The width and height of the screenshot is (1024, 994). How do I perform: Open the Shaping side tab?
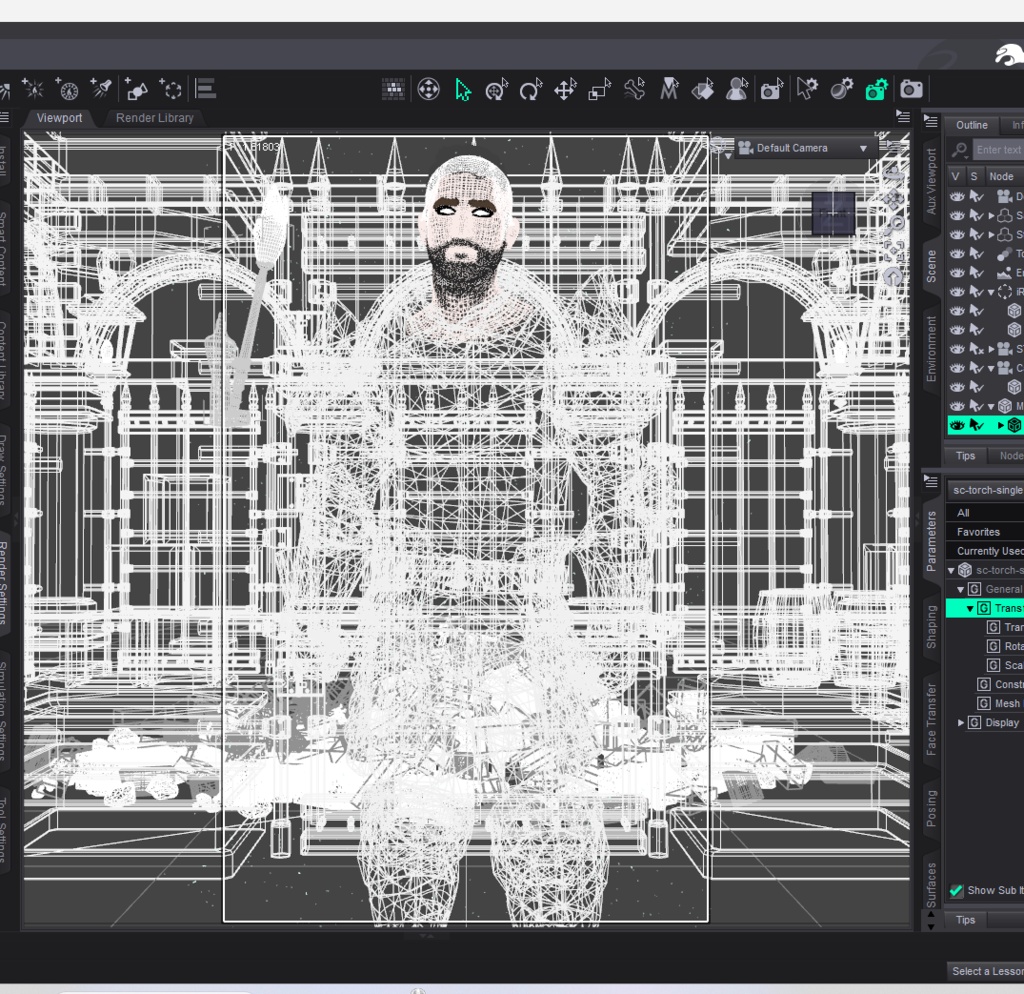[931, 627]
